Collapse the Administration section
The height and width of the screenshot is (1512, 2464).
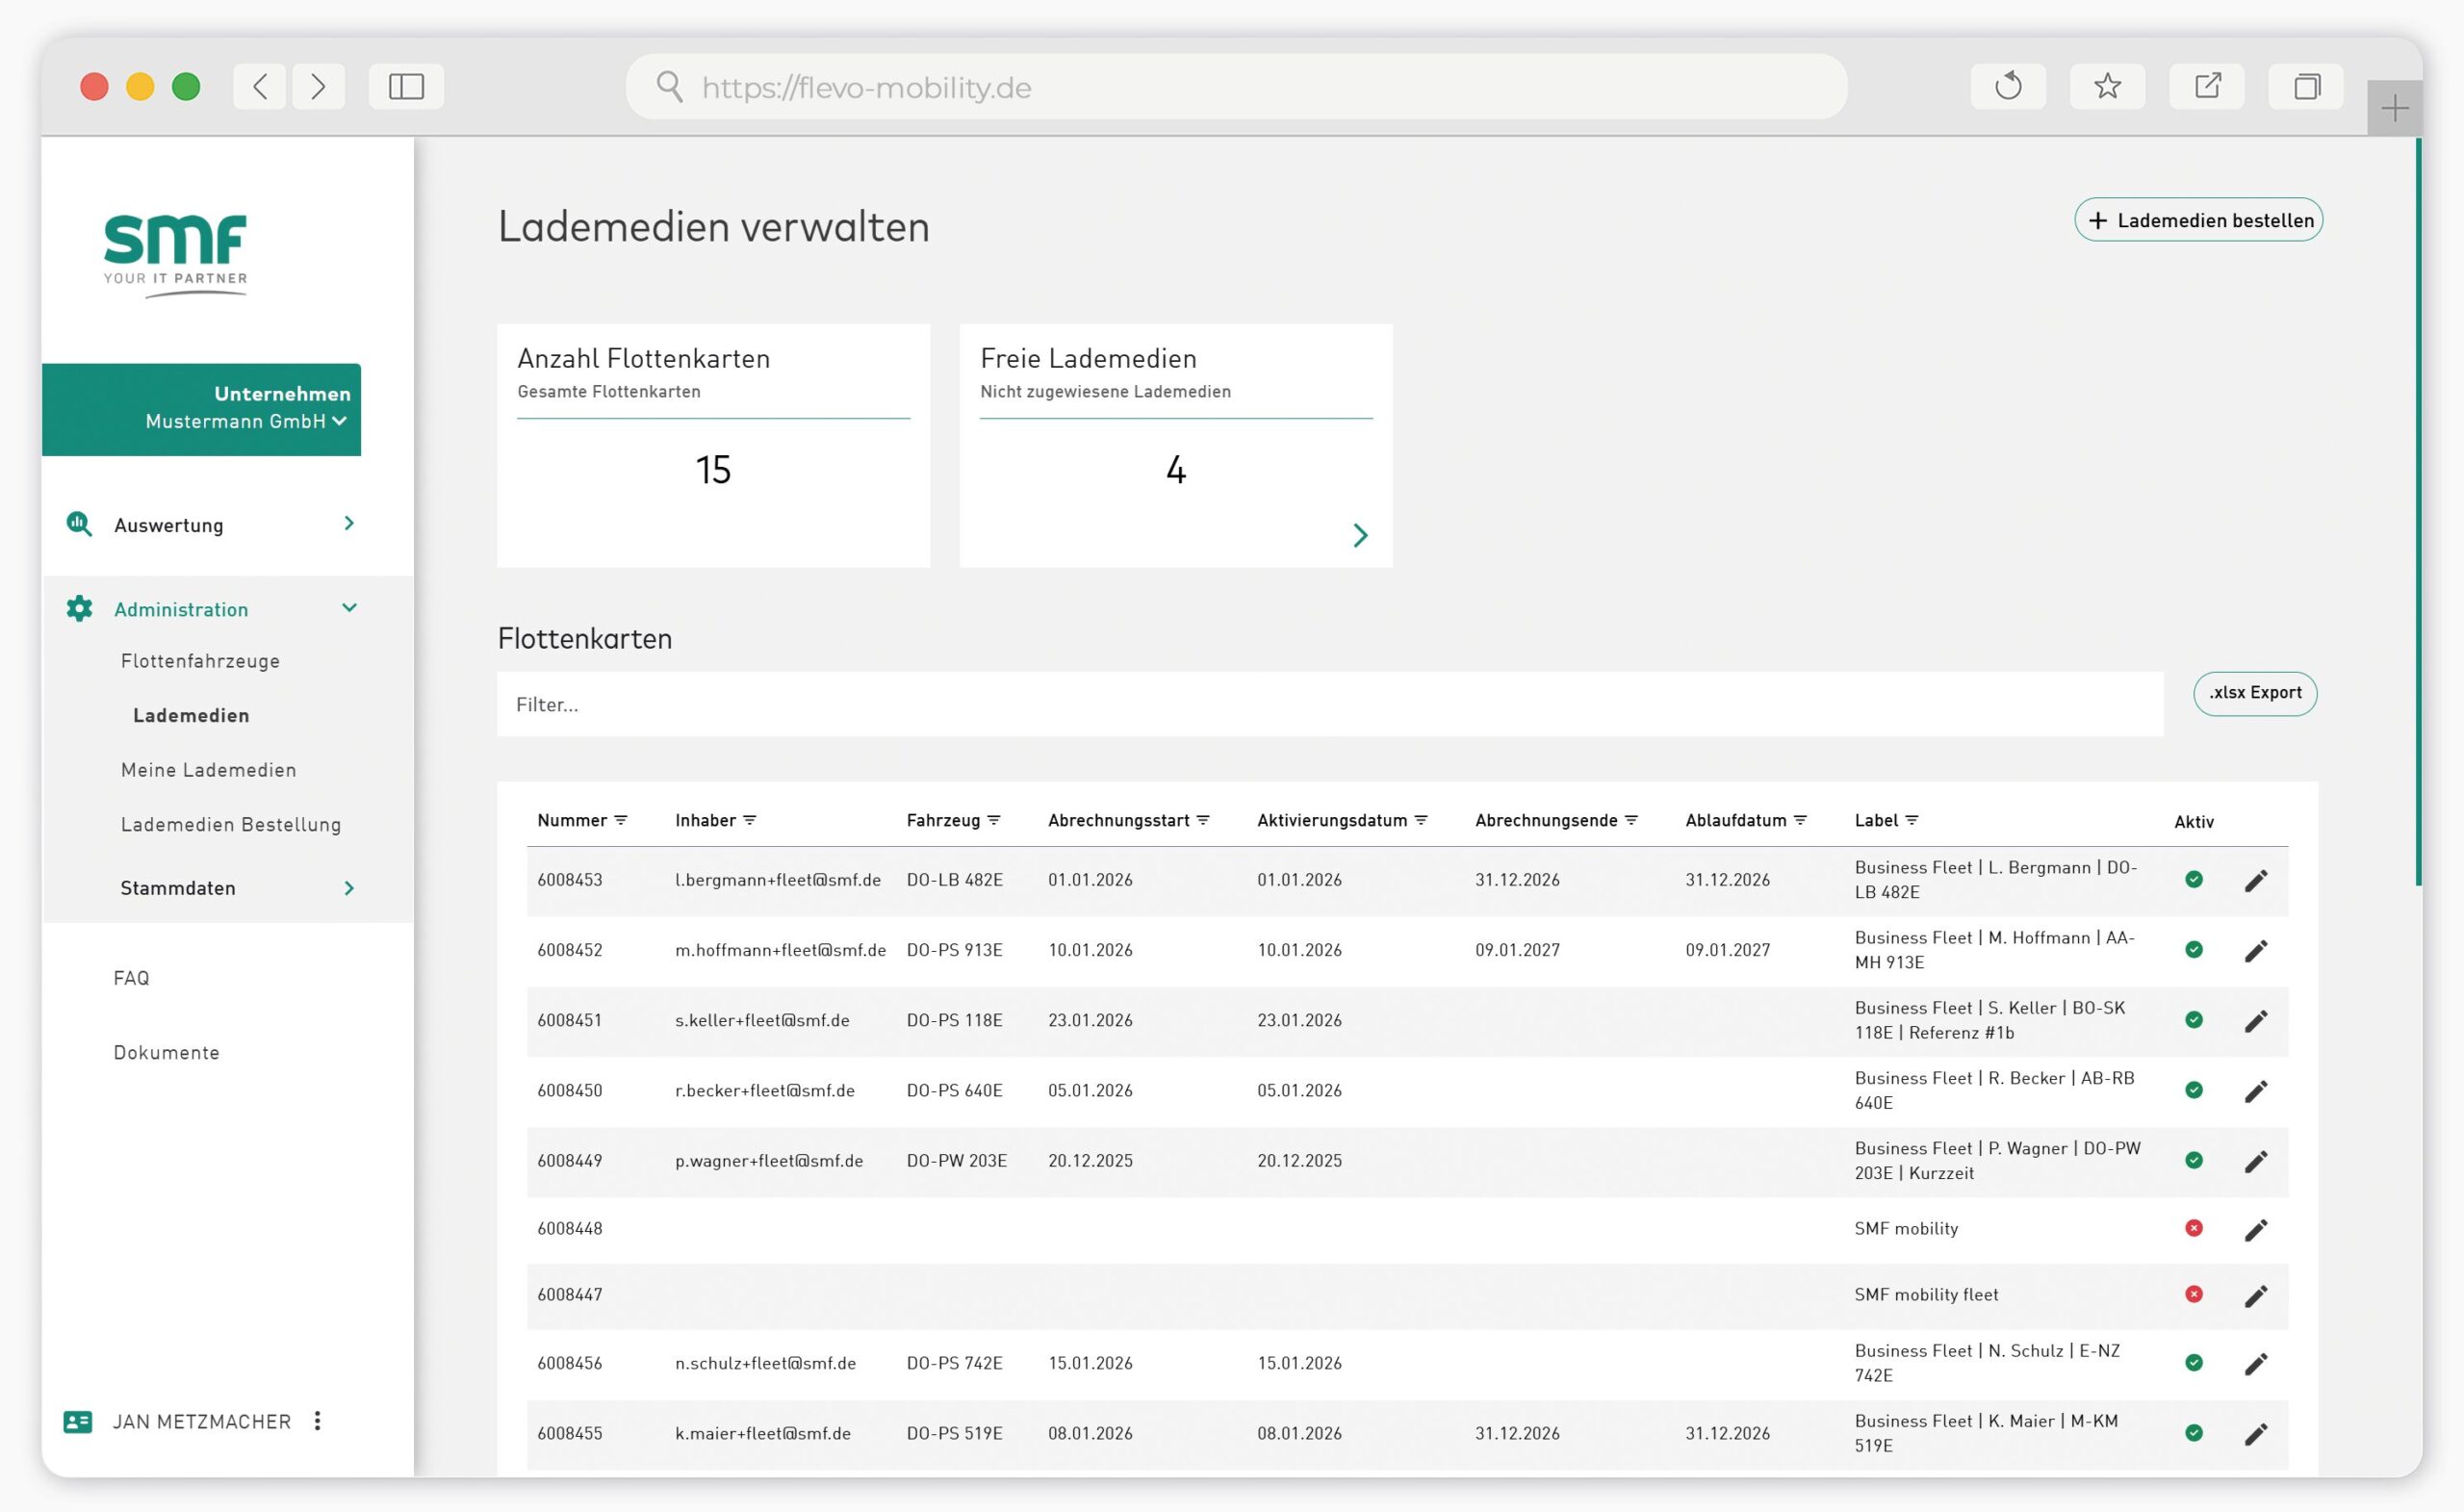pyautogui.click(x=349, y=608)
